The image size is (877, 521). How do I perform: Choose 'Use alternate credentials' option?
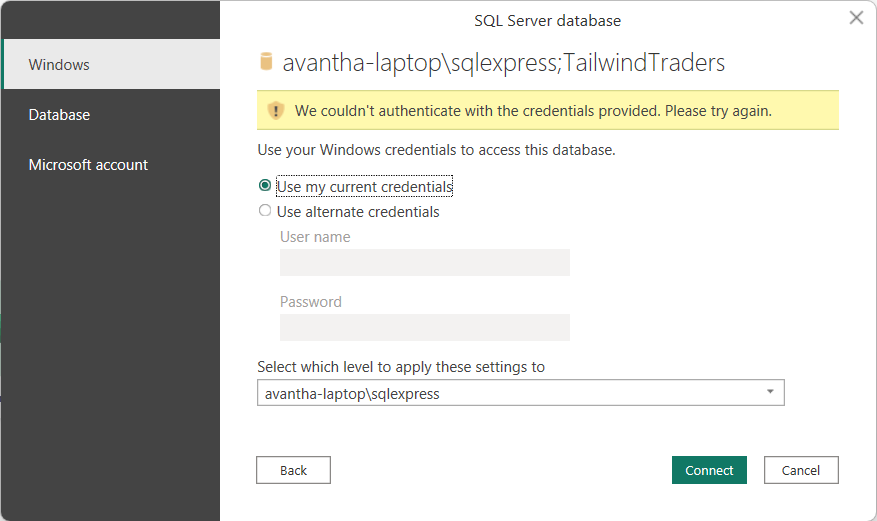pyautogui.click(x=265, y=211)
